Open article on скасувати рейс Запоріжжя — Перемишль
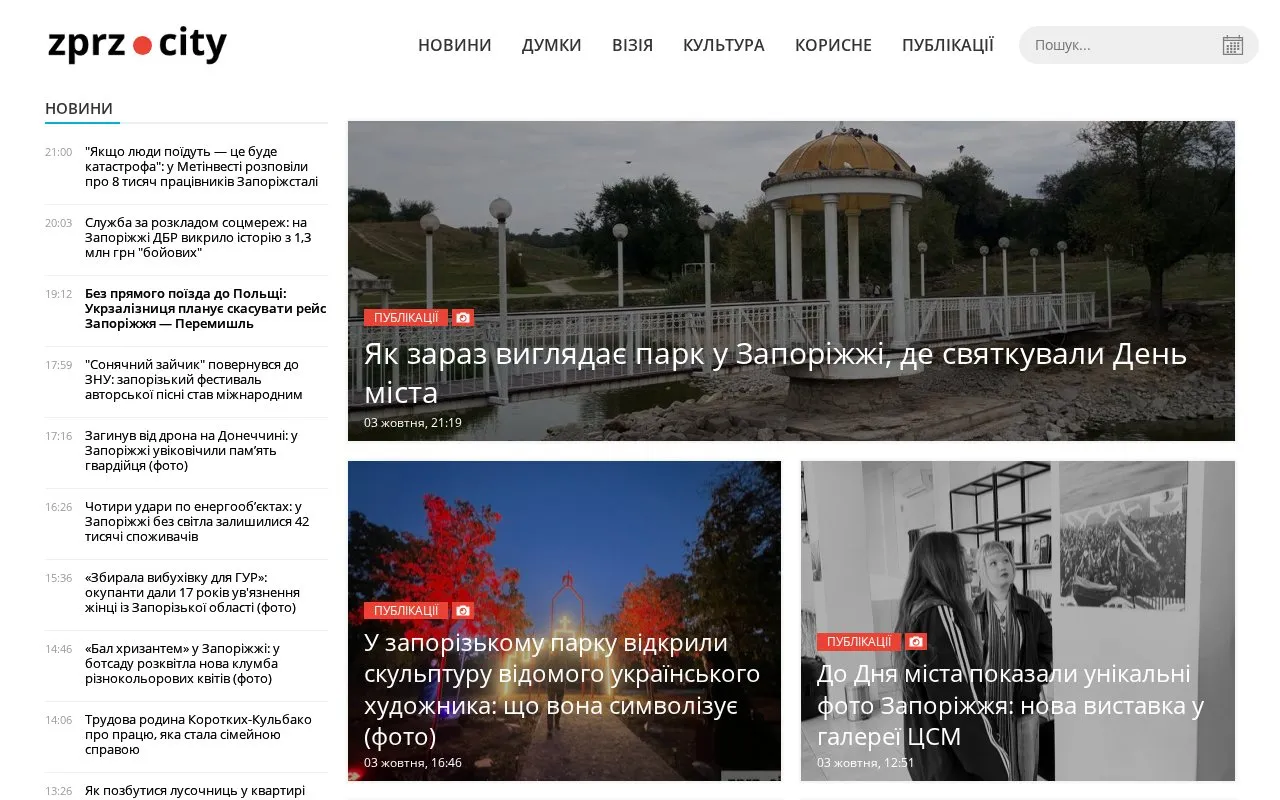This screenshot has width=1280, height=800. [205, 309]
